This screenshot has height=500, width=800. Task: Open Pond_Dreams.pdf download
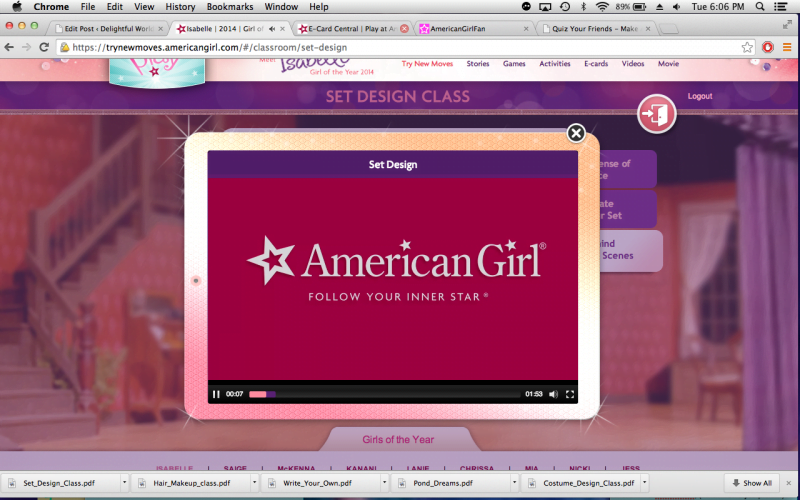[x=443, y=483]
